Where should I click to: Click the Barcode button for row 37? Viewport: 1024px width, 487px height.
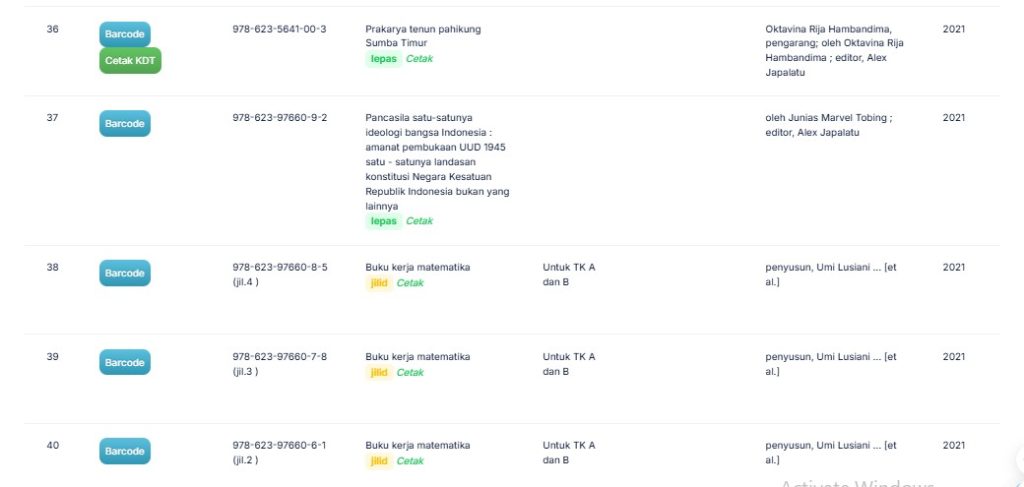124,123
